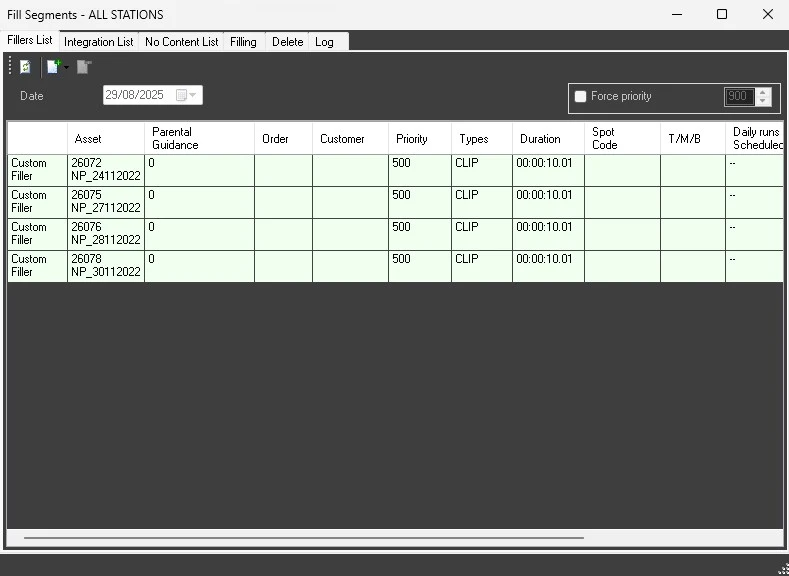Screen dimensions: 789x576
Task: Click the horizontal scrollbar at bottom
Action: pyautogui.click(x=300, y=538)
